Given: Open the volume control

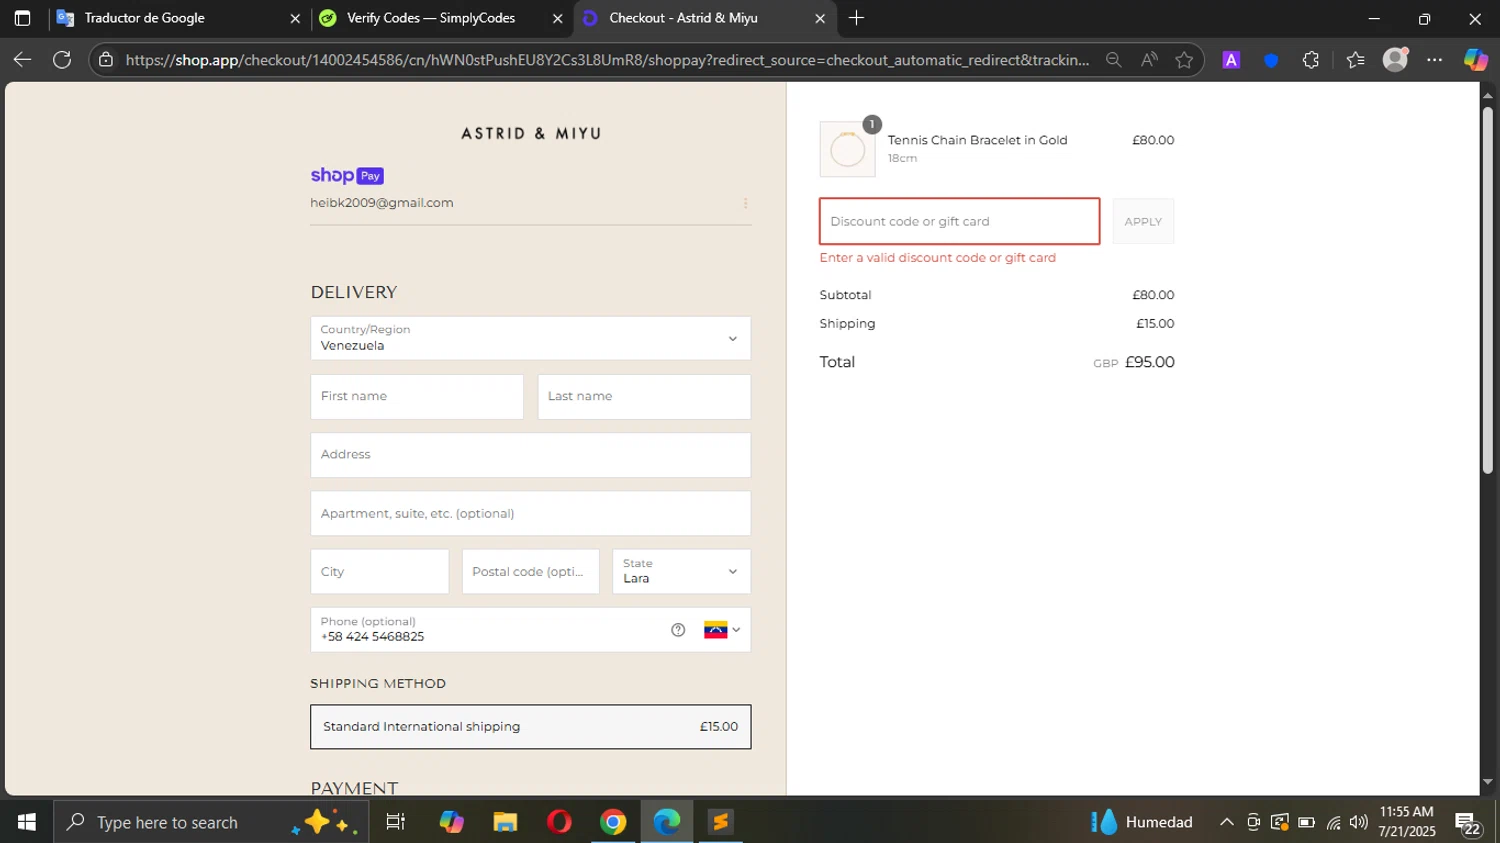Looking at the screenshot, I should [x=1358, y=822].
